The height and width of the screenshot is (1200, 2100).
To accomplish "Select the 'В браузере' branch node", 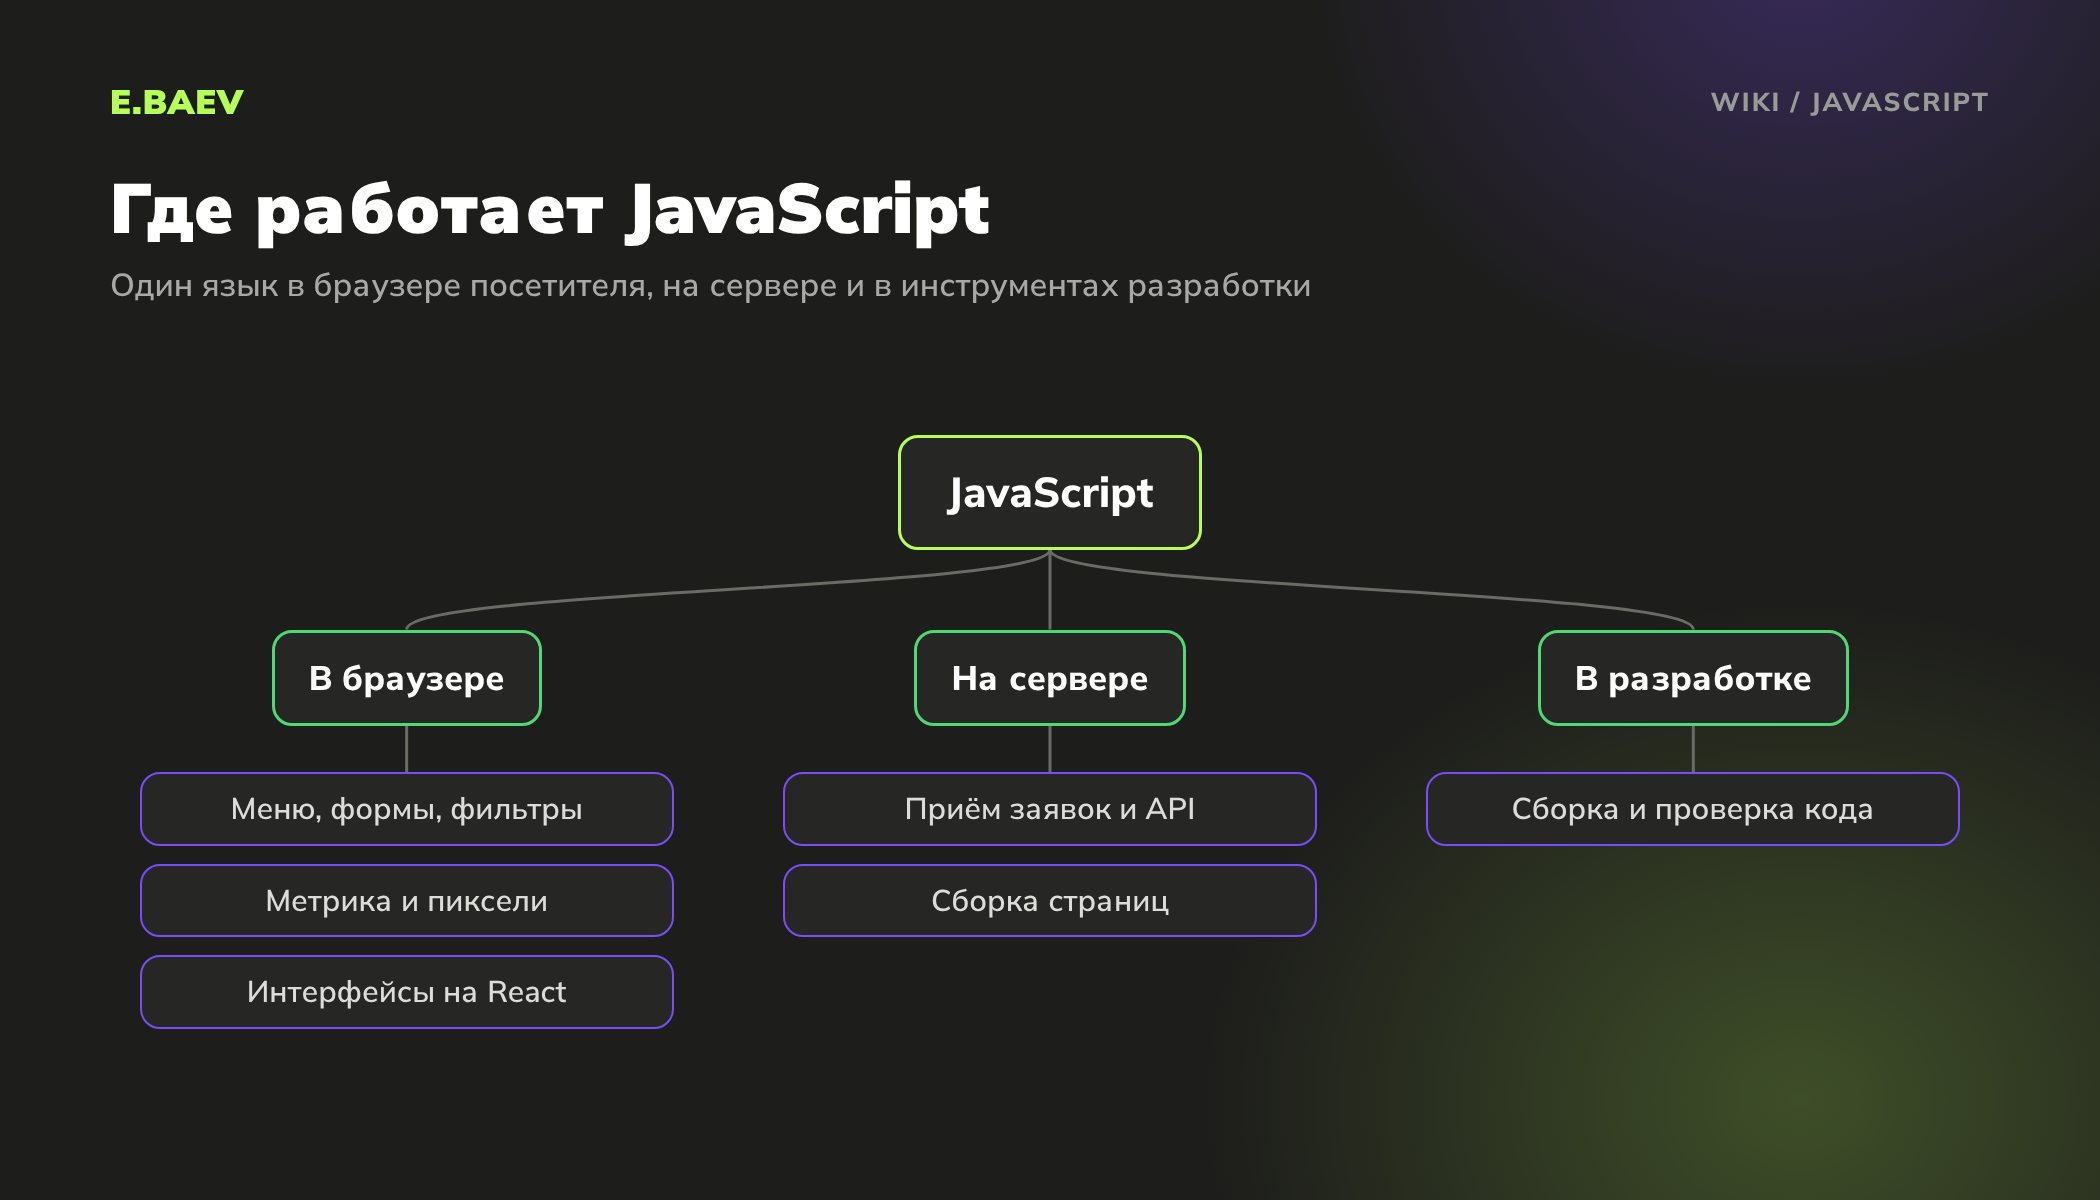I will [x=407, y=678].
